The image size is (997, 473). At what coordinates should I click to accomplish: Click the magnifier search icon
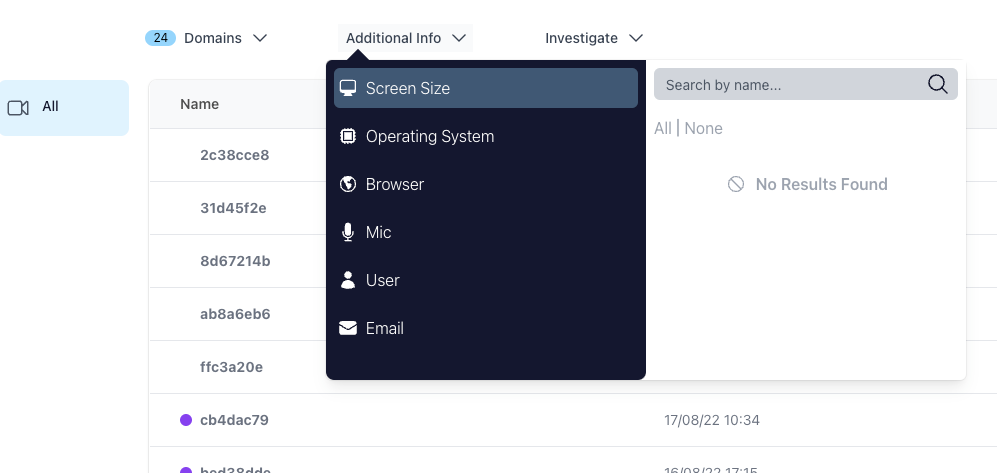tap(937, 85)
